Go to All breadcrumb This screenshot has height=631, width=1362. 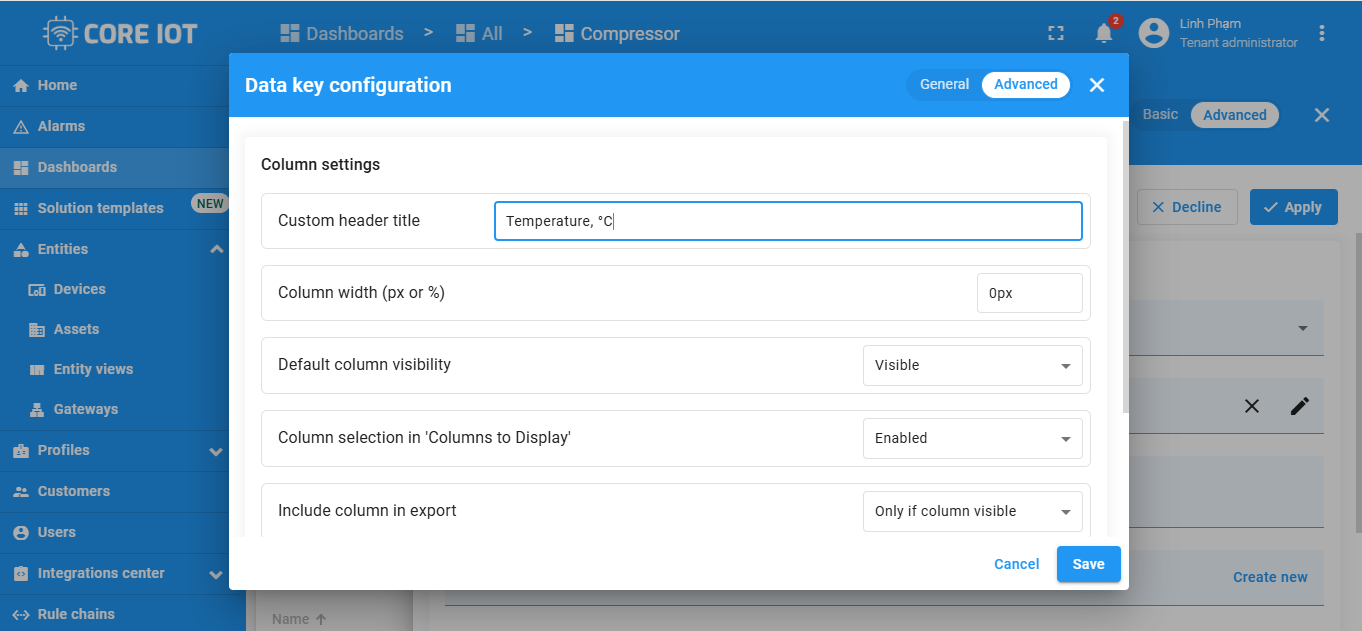[479, 34]
